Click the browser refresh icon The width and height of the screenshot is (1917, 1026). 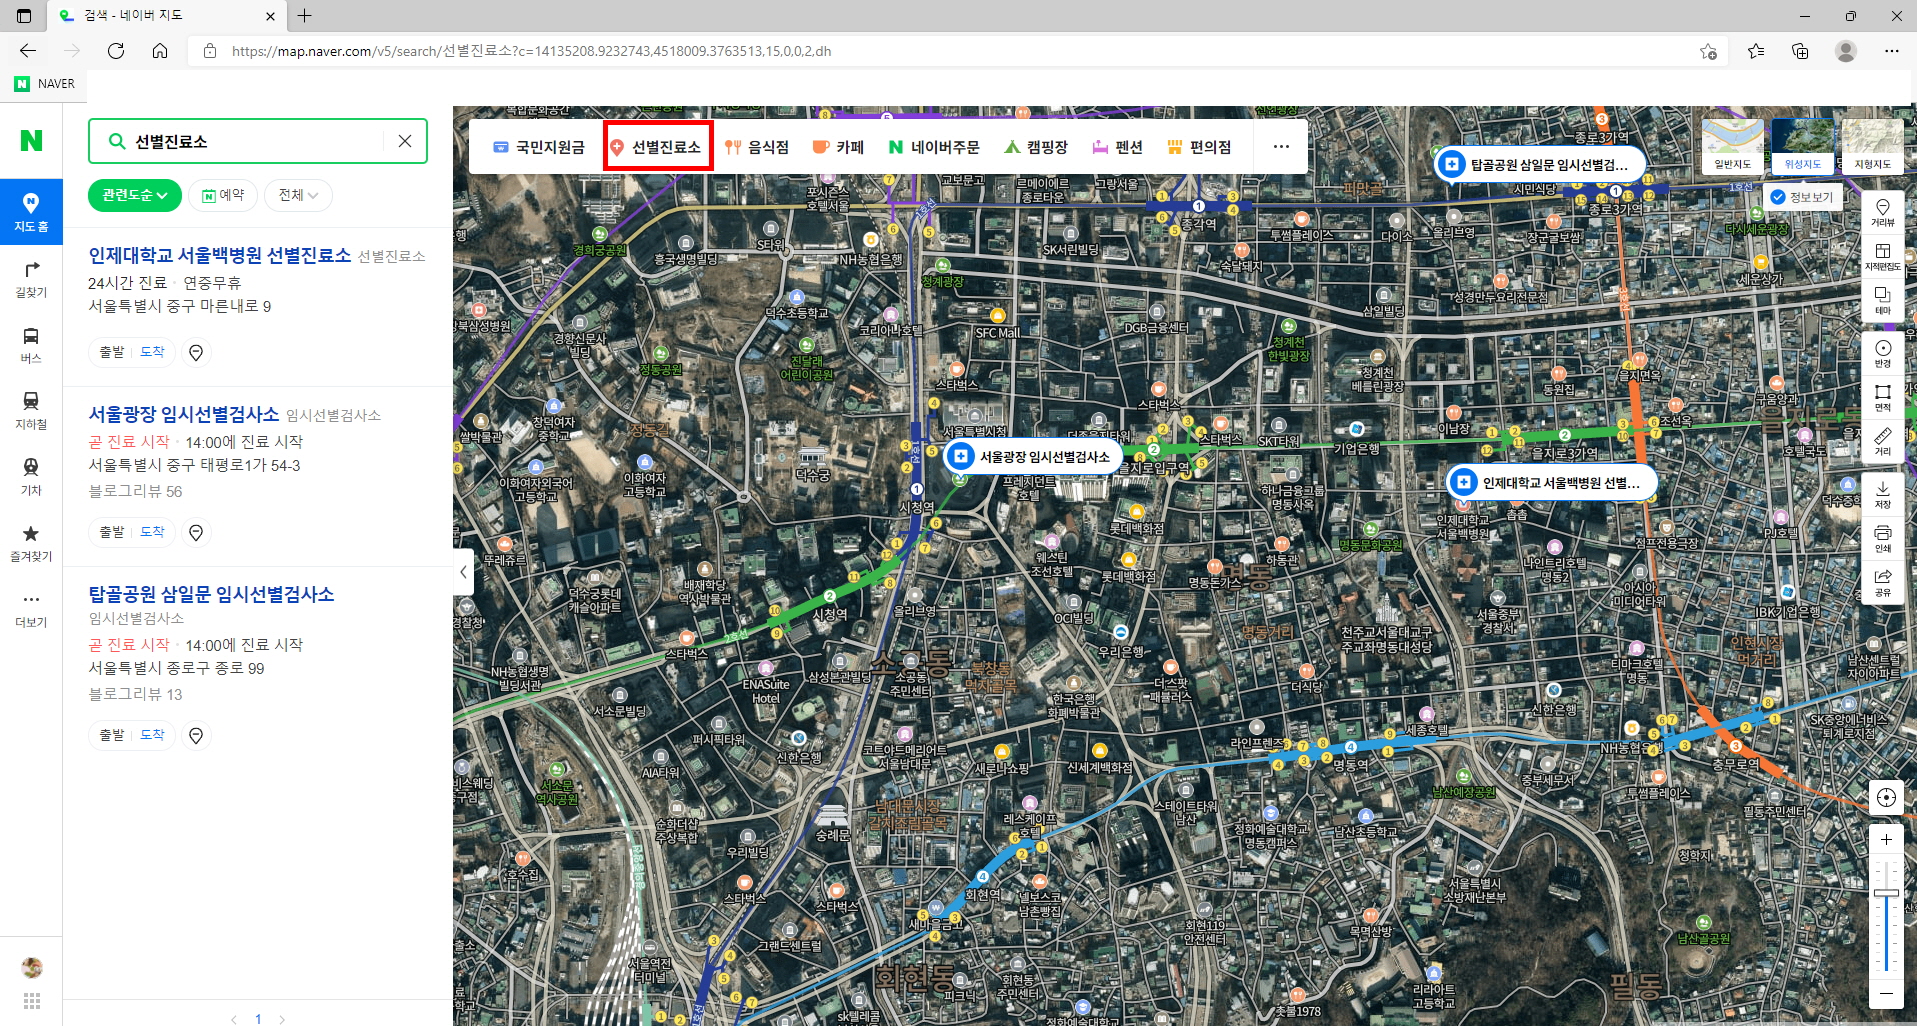click(x=116, y=51)
